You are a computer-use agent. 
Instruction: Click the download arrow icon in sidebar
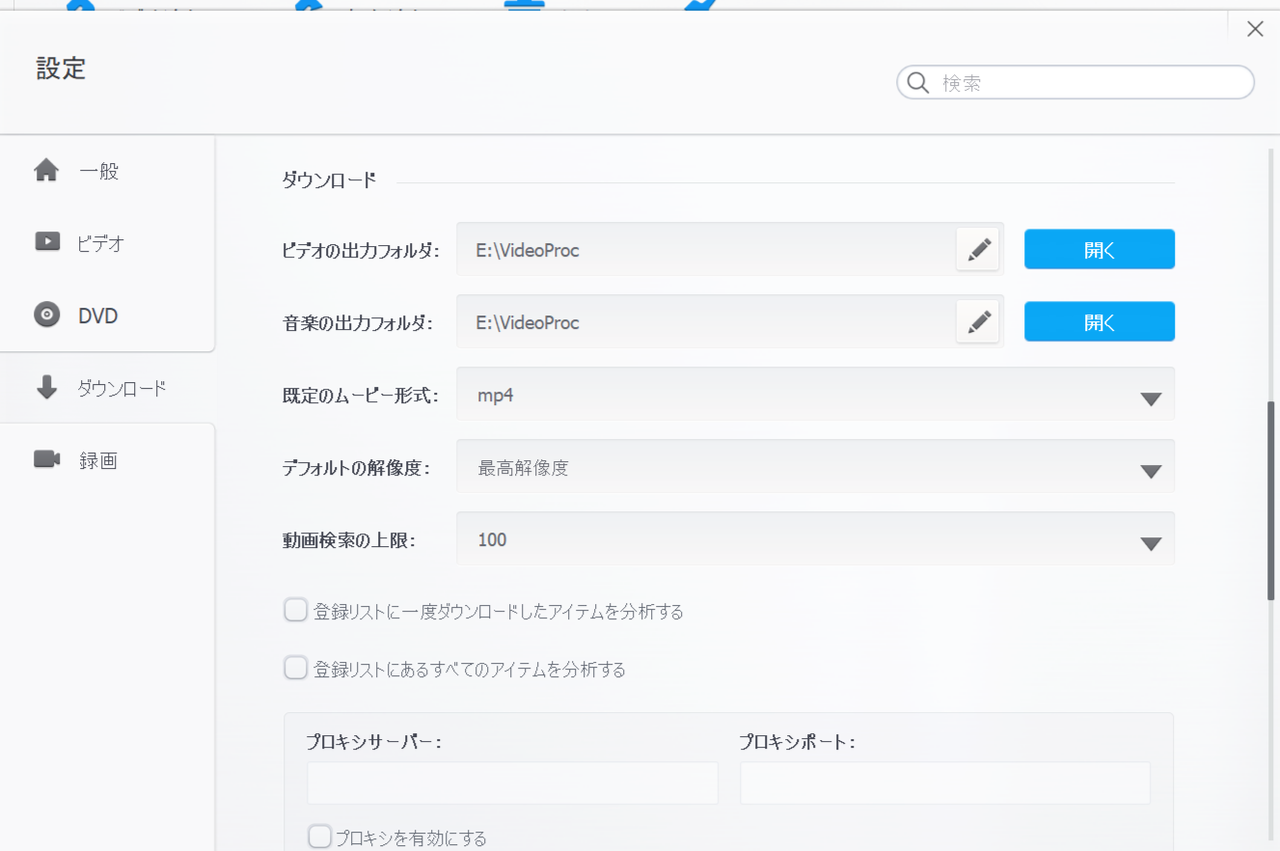47,387
